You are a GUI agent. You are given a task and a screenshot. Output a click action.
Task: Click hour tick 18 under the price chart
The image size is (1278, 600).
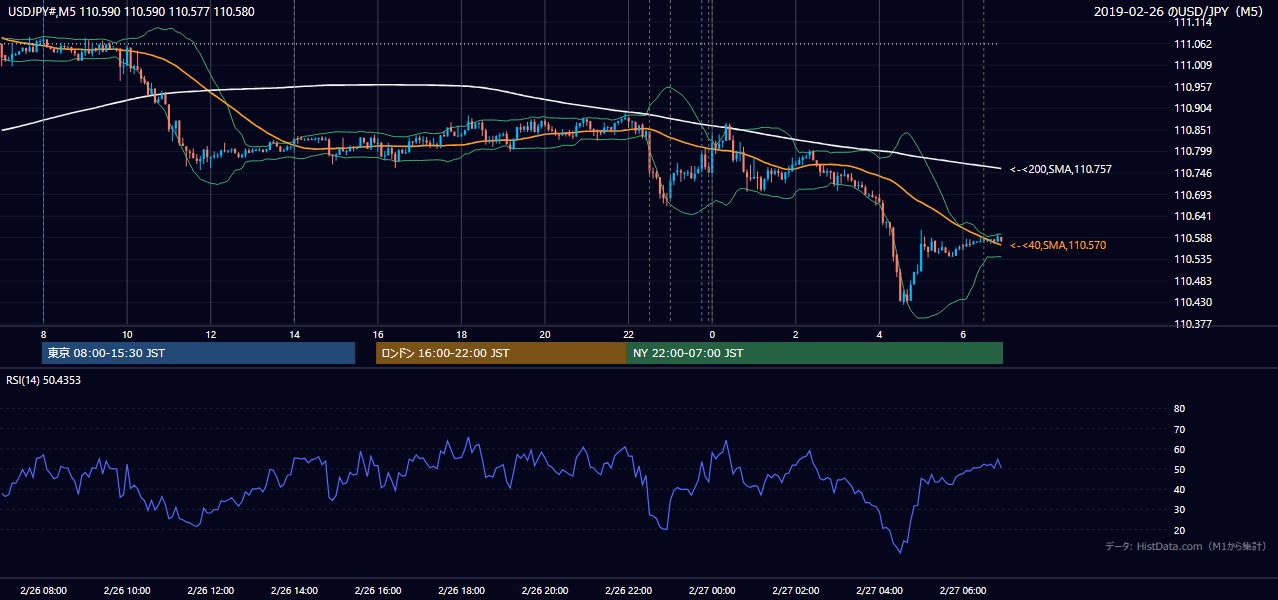(x=461, y=334)
